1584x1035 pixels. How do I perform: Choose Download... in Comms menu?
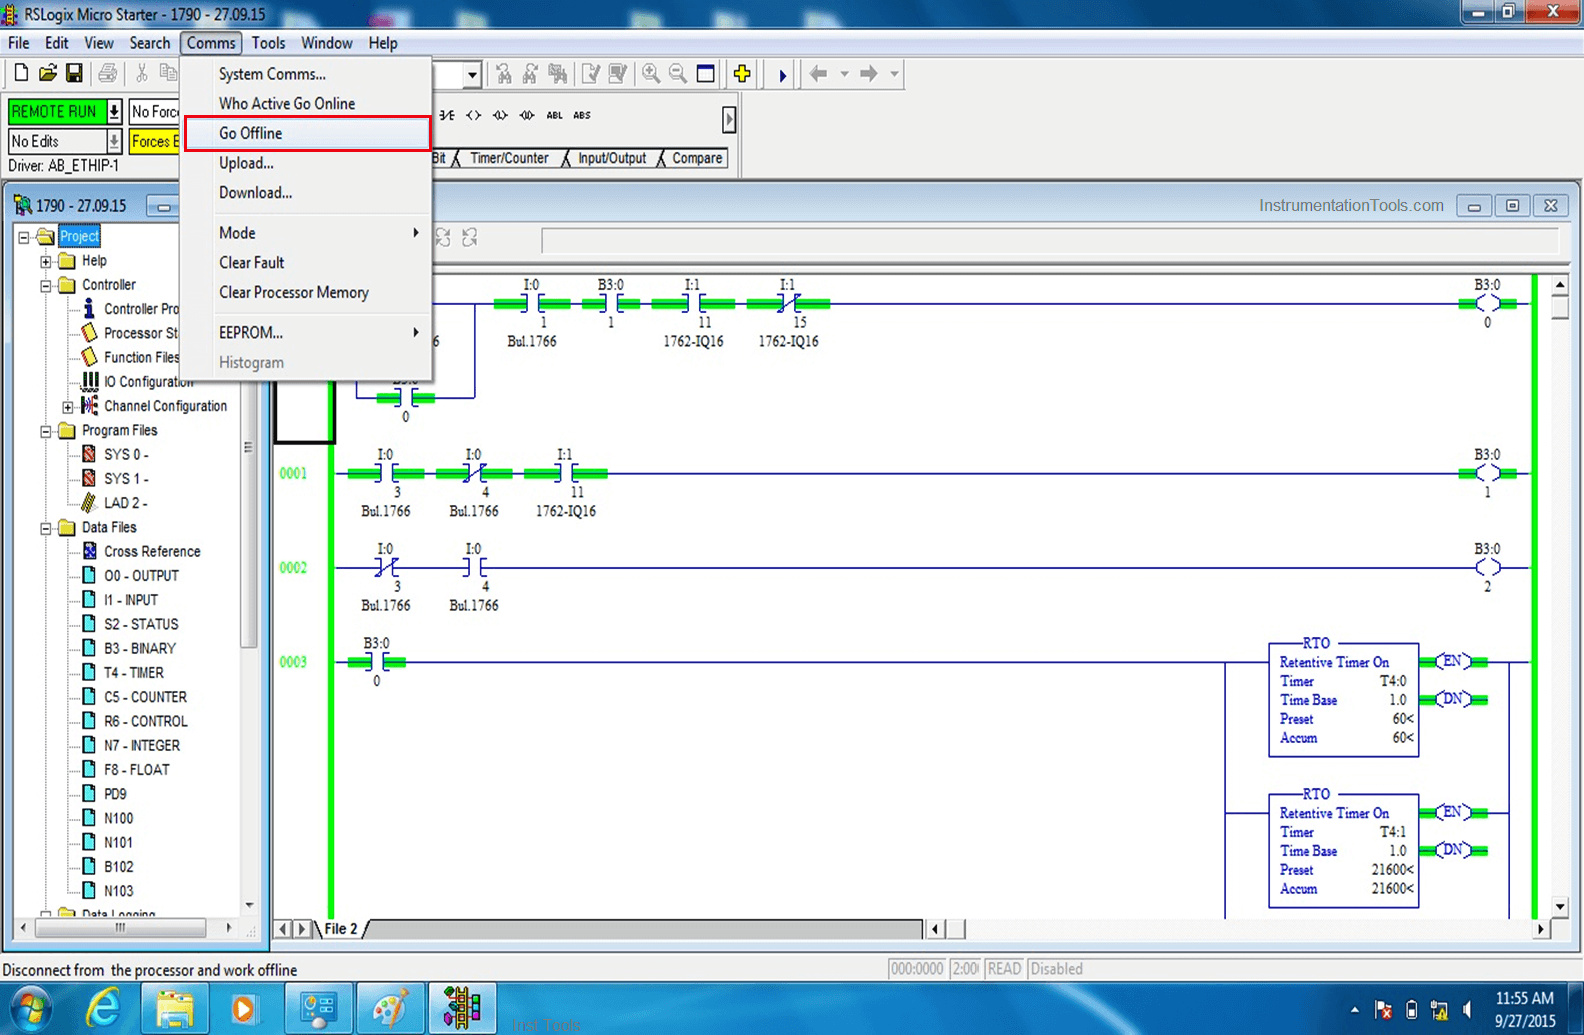308,193
